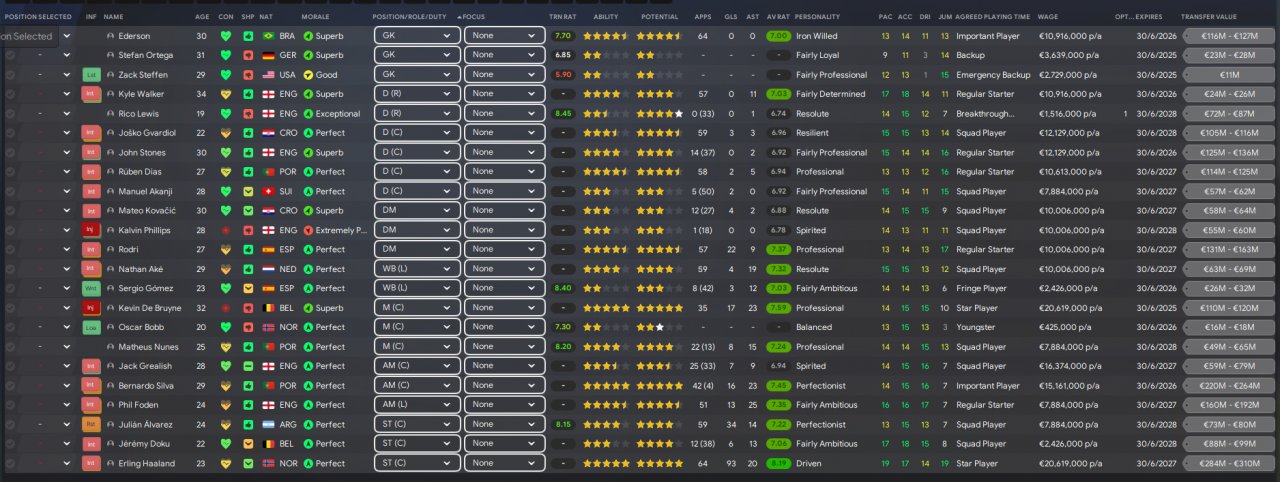1280x482 pixels.
Task: Sort by the Transfer Value column header
Action: [1209, 17]
